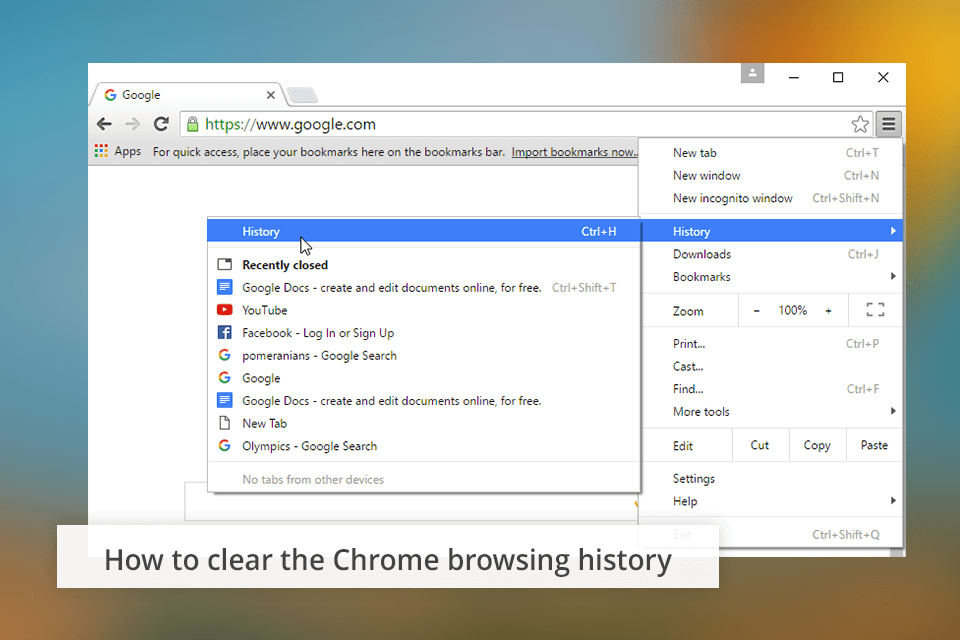Viewport: 960px width, 640px height.
Task: Open a New incognito window
Action: pos(771,198)
